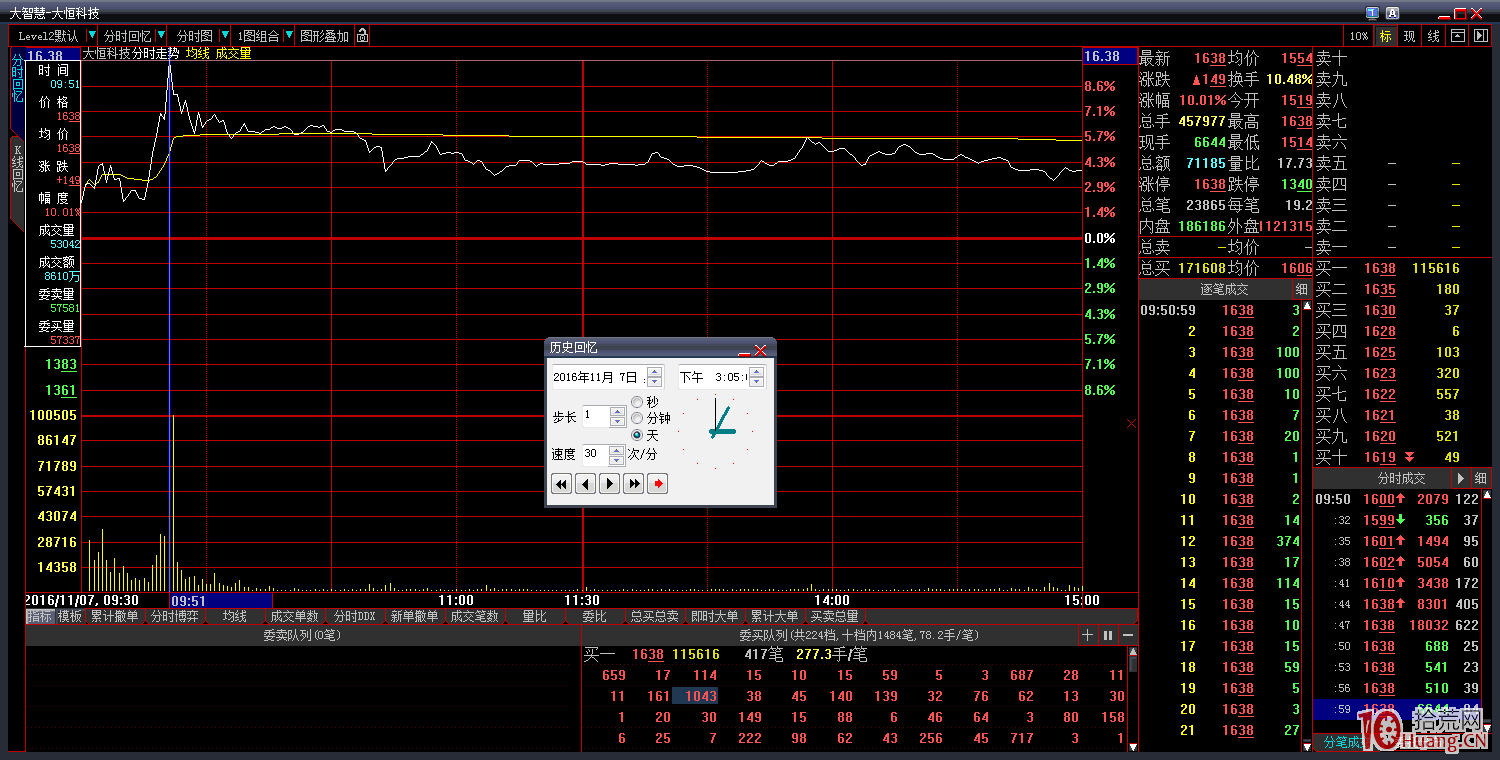Open the 分时回忆 dropdown arrow
This screenshot has width=1500, height=760.
point(161,36)
